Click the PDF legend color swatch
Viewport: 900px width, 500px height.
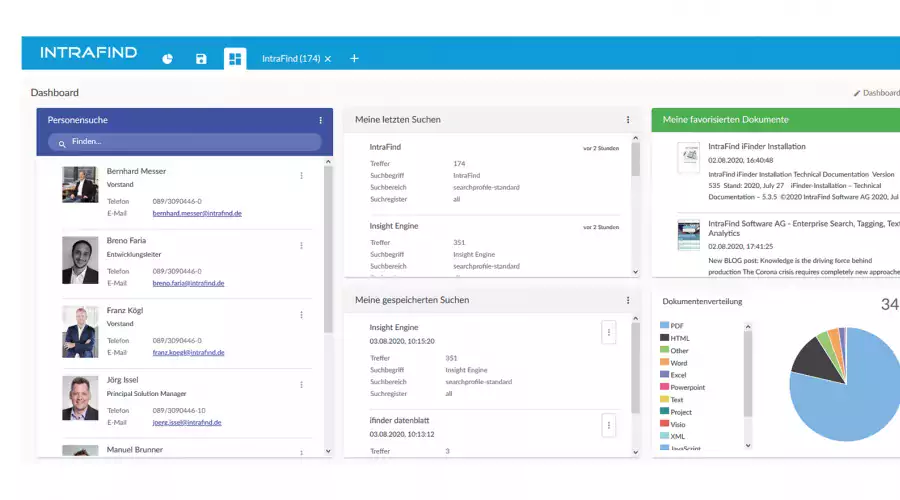coord(664,325)
